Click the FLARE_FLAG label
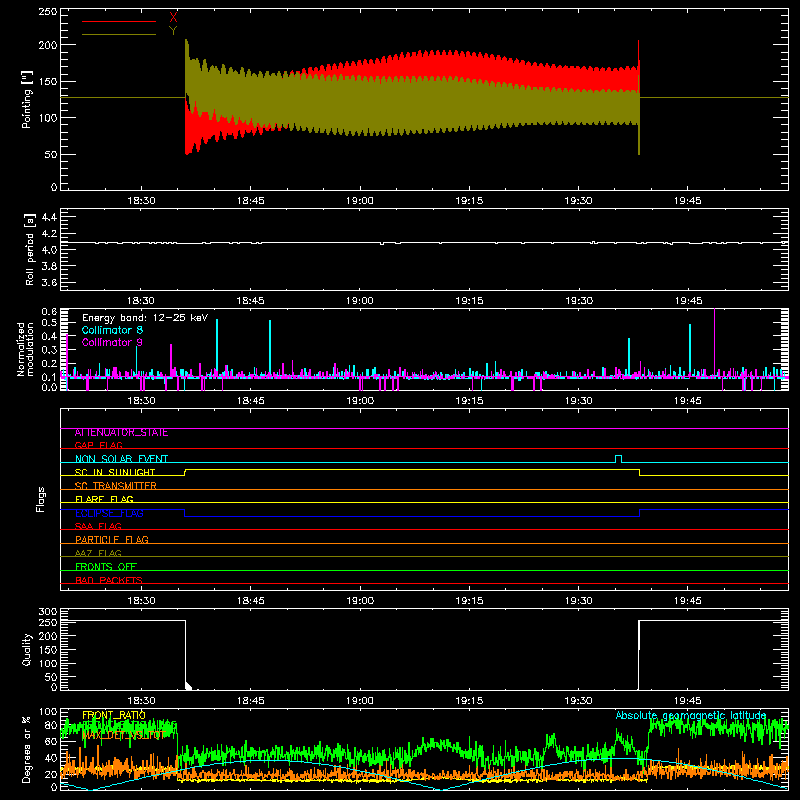Image resolution: width=800 pixels, height=800 pixels. (104, 499)
